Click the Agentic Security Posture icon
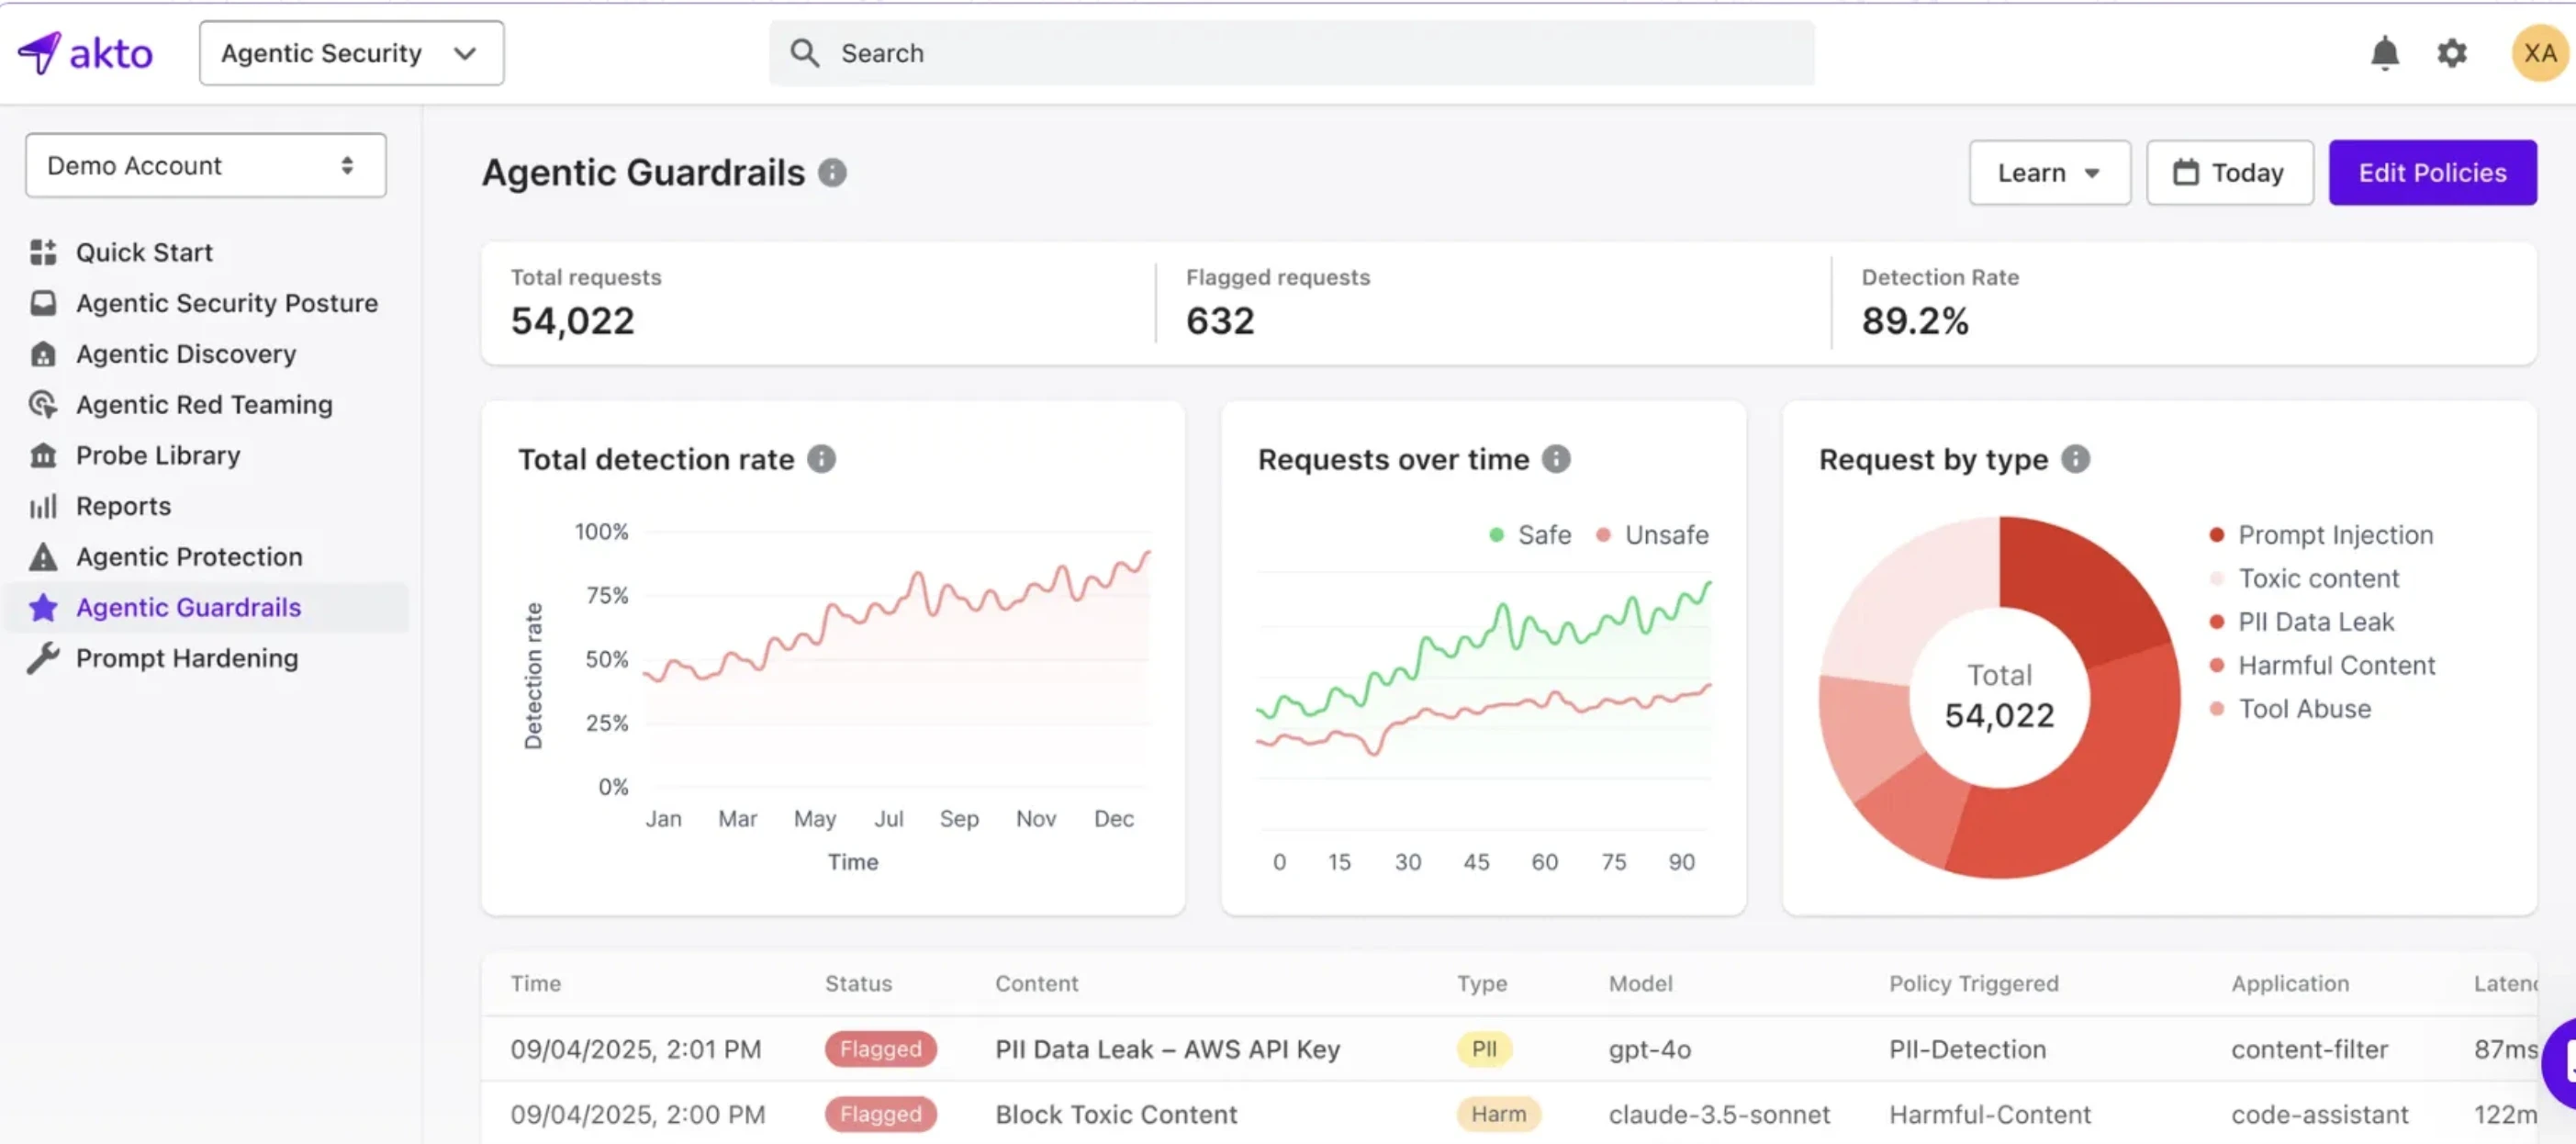The height and width of the screenshot is (1144, 2576). click(x=43, y=303)
